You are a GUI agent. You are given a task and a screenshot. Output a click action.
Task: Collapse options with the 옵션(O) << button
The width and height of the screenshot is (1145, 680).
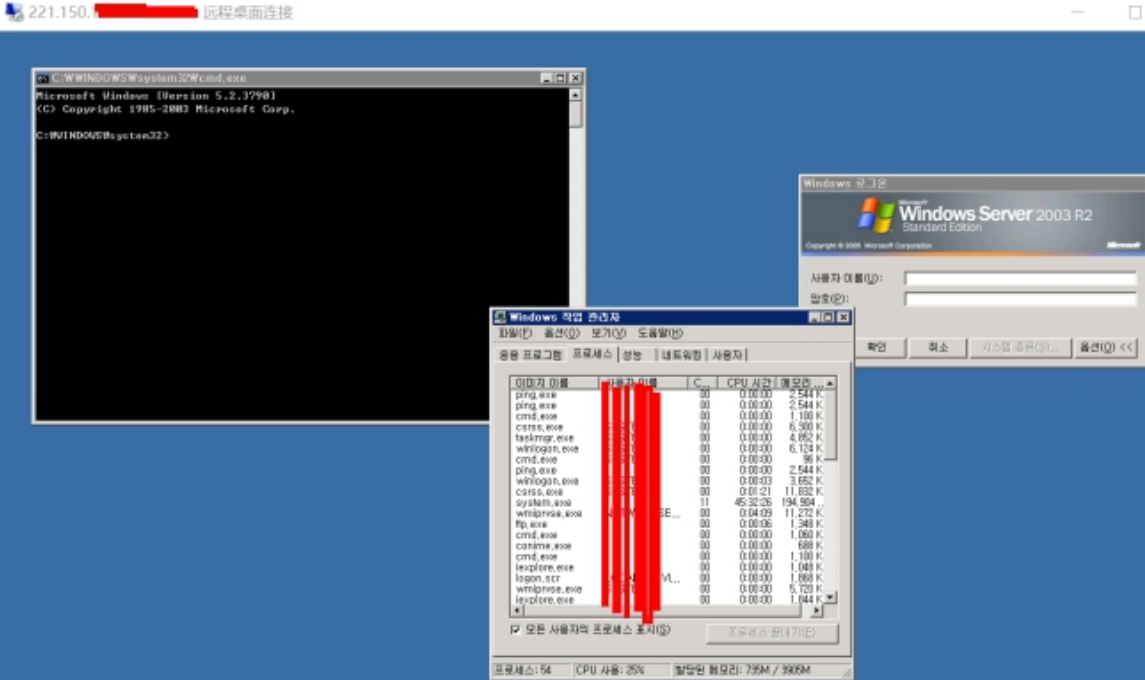pyautogui.click(x=1107, y=347)
